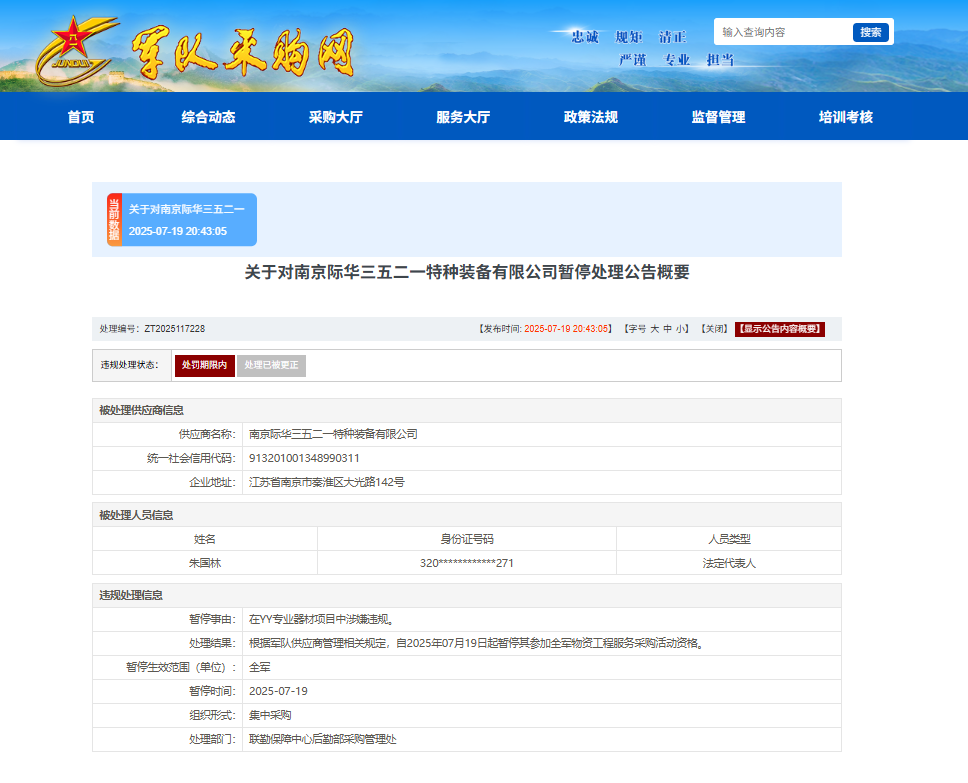Select 服务大厅 in the navigation bar
968x783 pixels.
pyautogui.click(x=463, y=117)
